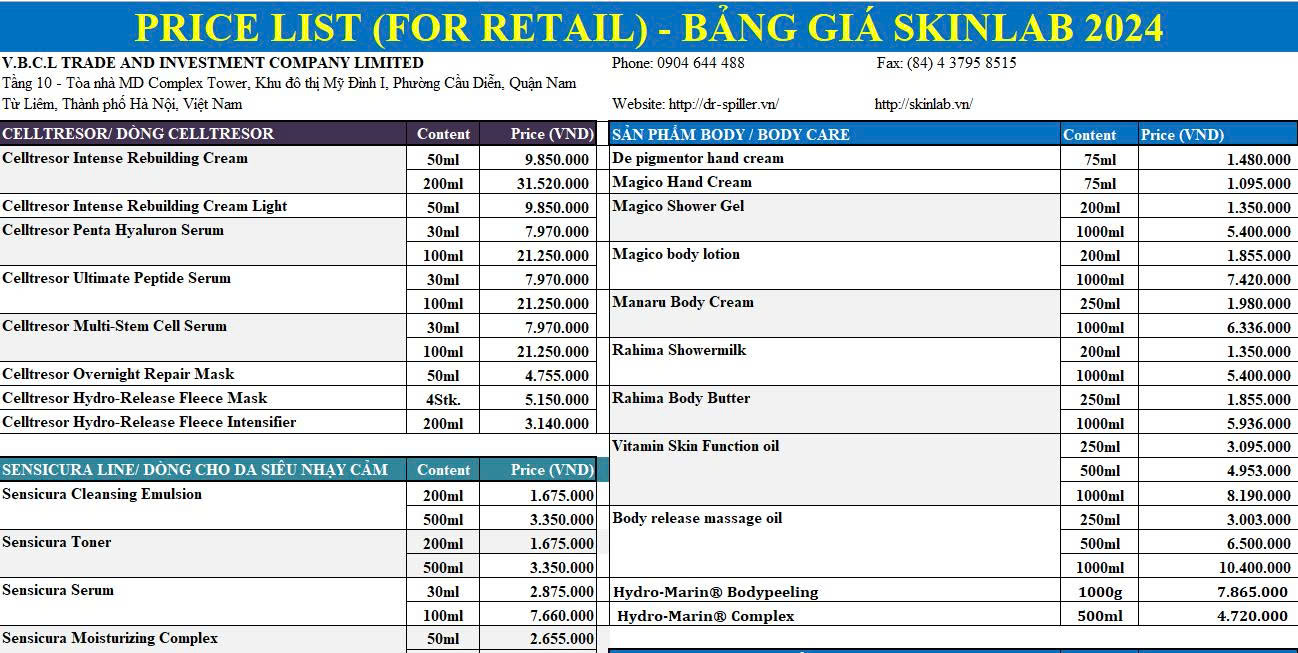Click the Sensicura Moisturizing Complex cell
The height and width of the screenshot is (653, 1298).
[x=110, y=638]
